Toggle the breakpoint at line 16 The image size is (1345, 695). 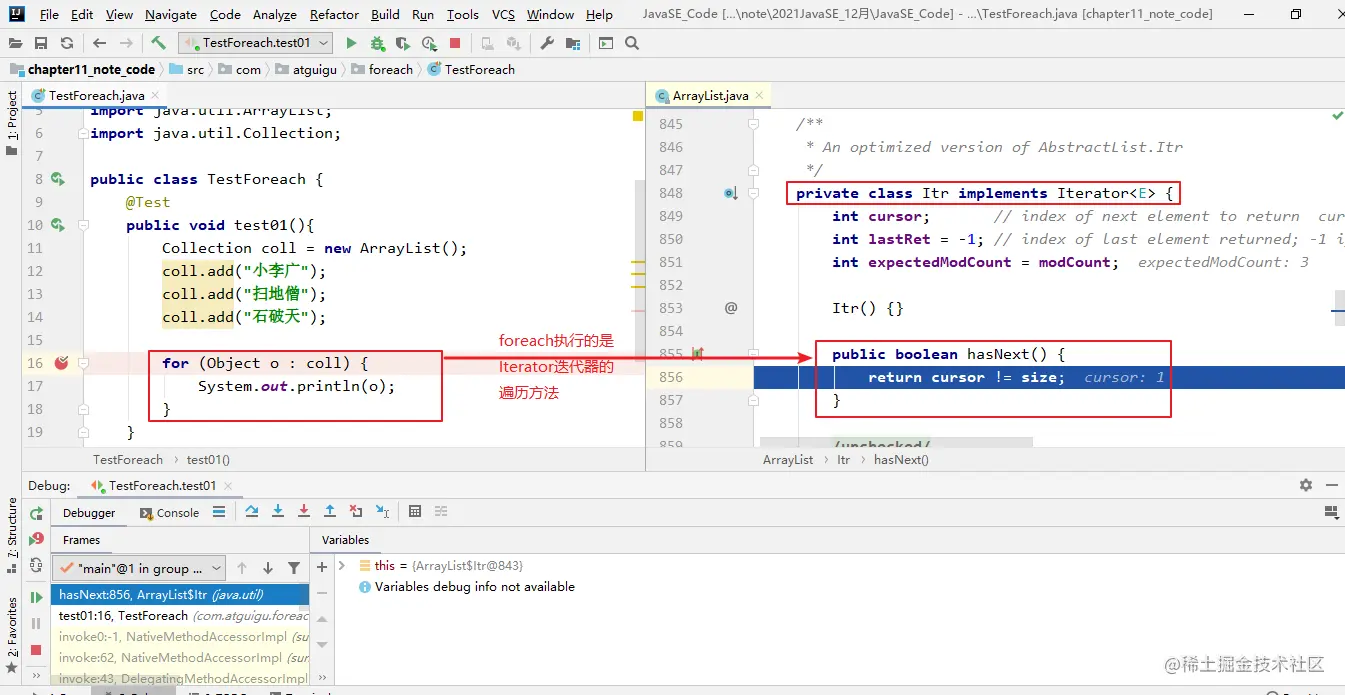tap(62, 363)
